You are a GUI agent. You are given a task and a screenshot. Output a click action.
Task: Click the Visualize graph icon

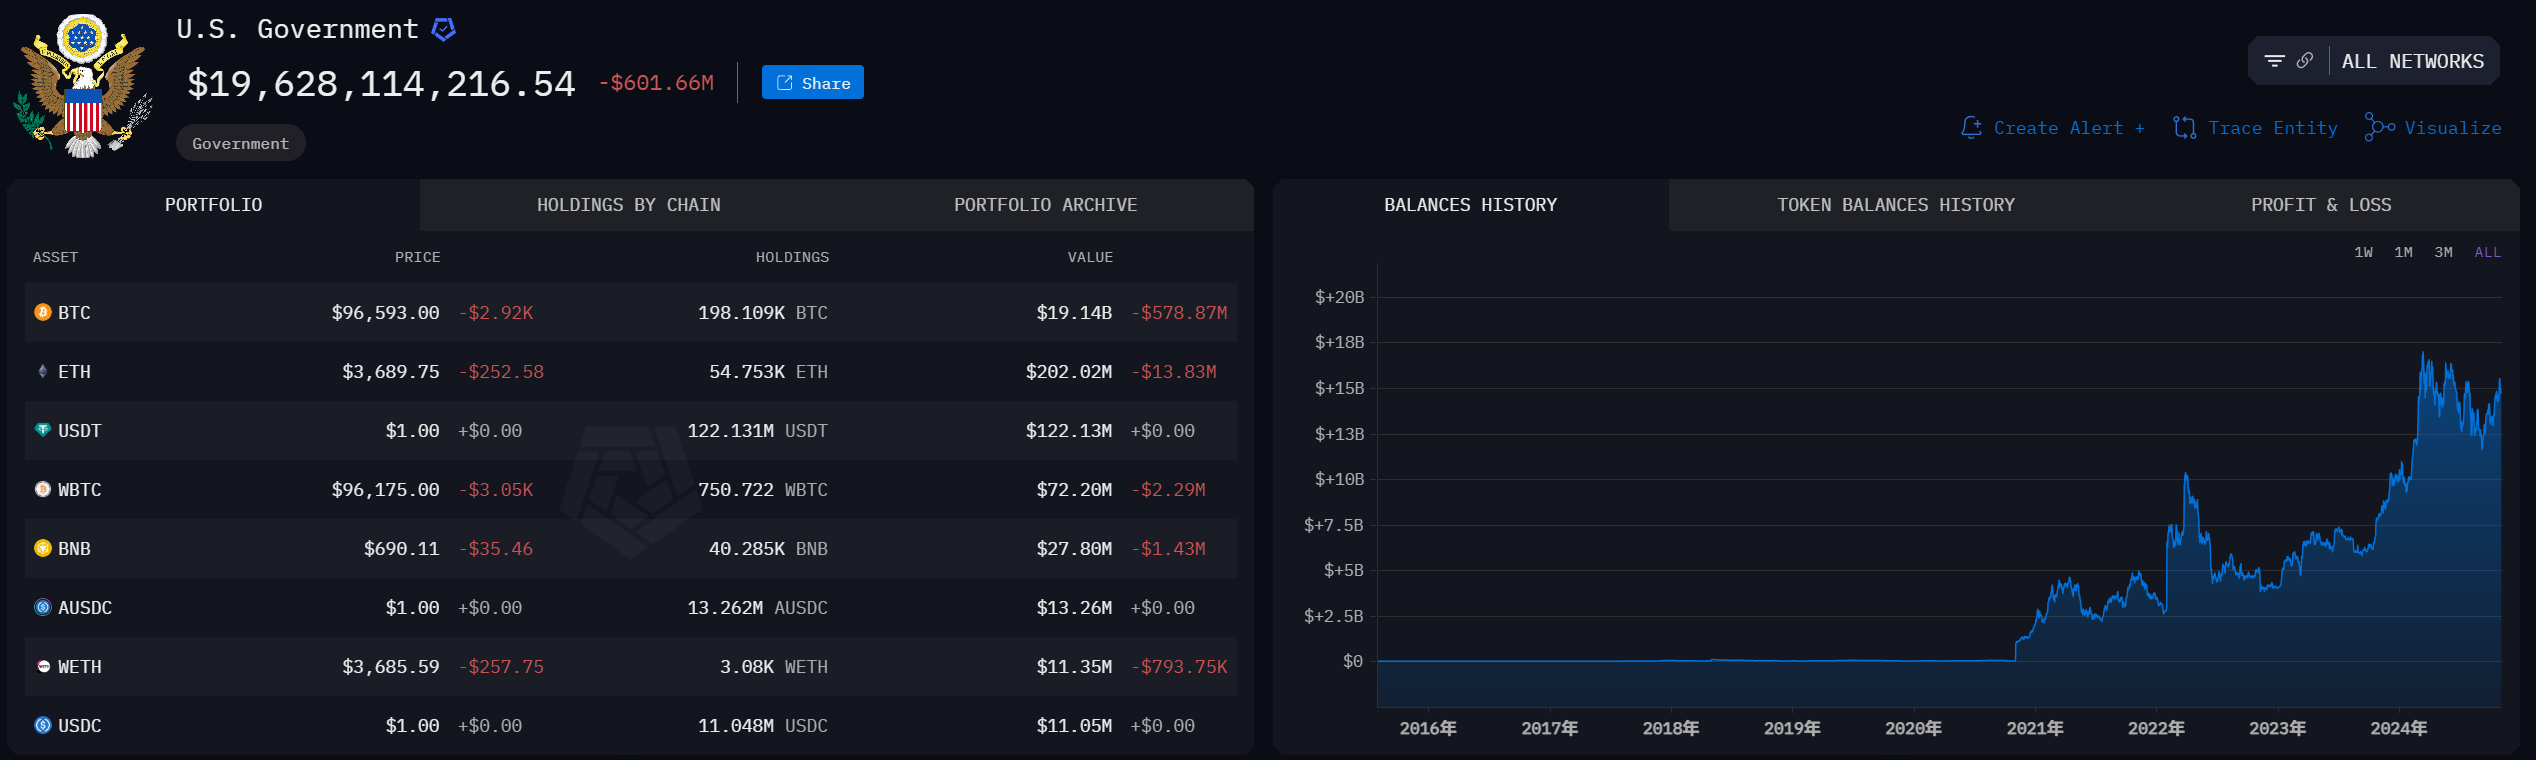2379,128
